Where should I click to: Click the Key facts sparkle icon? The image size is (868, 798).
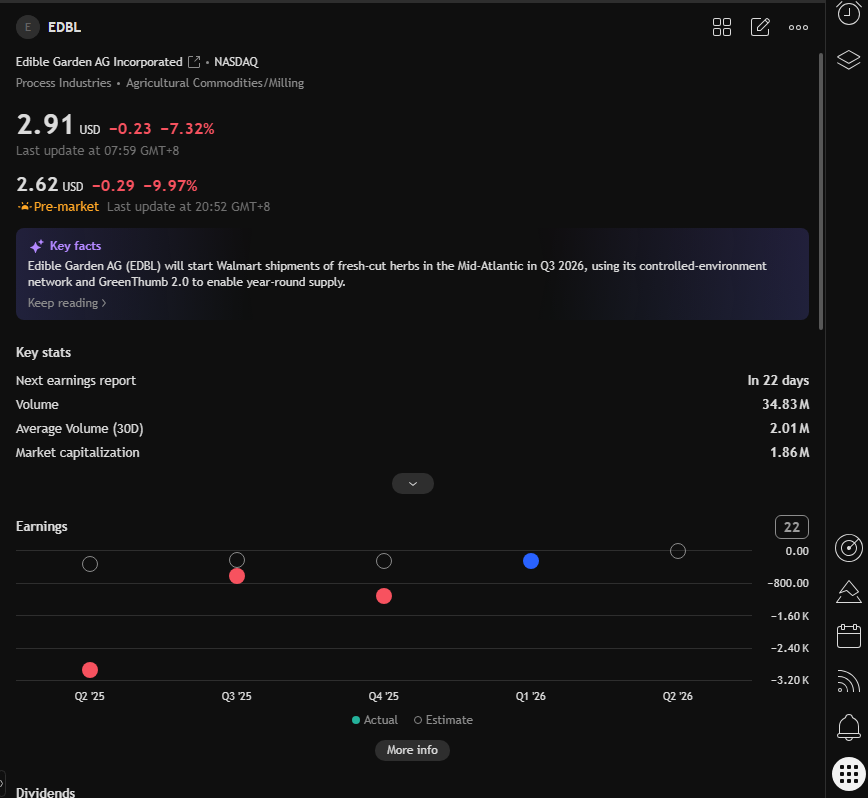(x=37, y=246)
